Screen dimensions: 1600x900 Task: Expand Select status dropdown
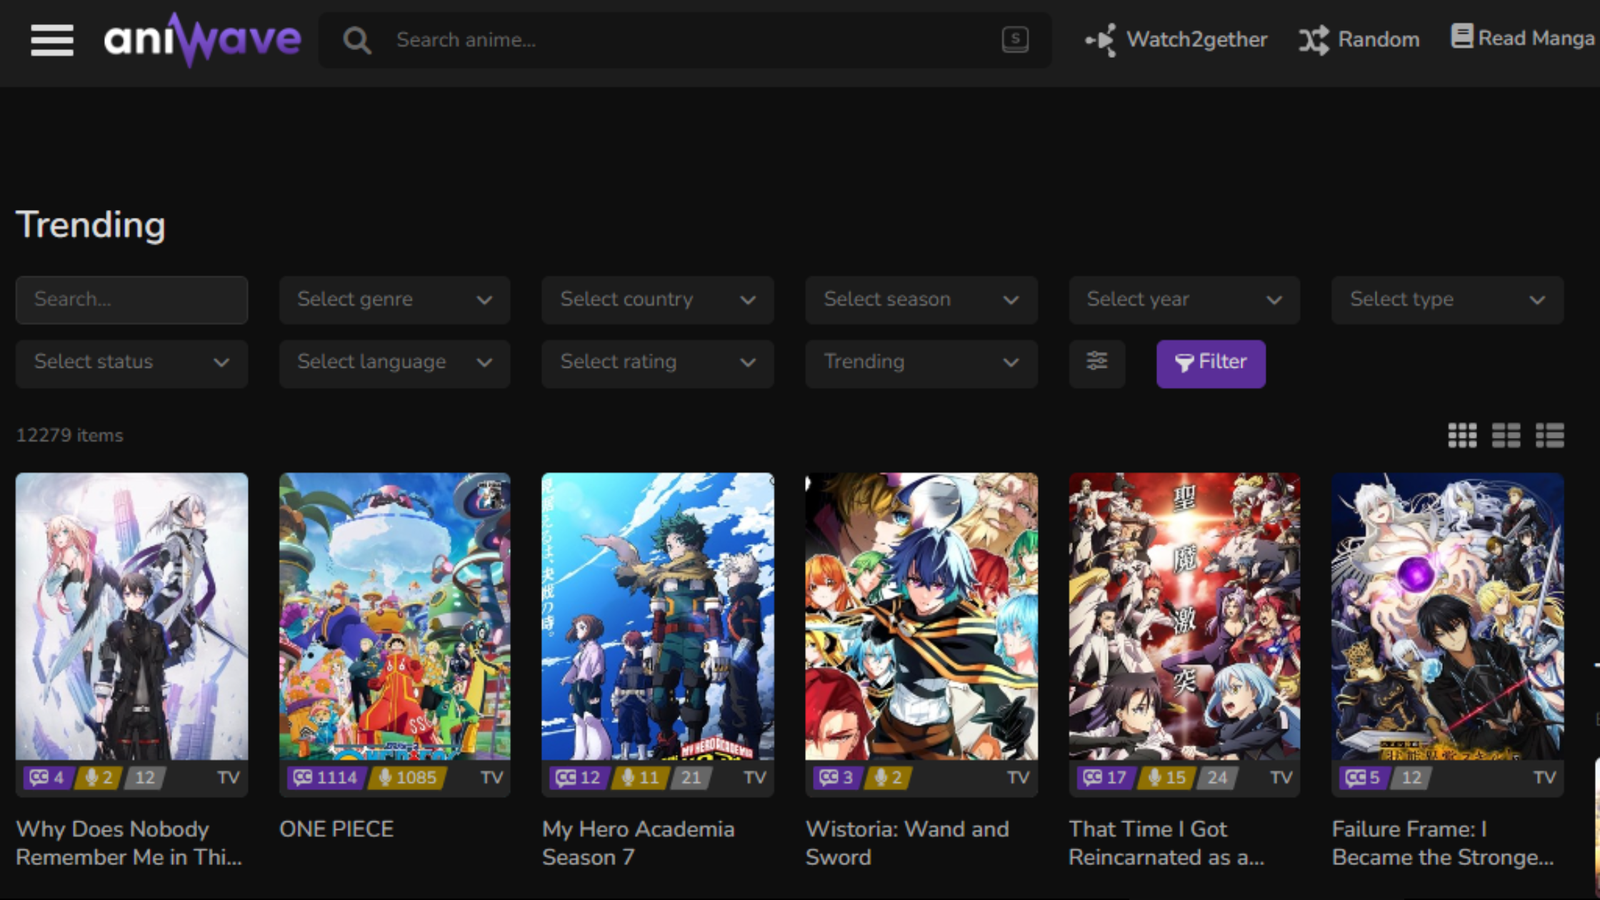[x=131, y=363]
